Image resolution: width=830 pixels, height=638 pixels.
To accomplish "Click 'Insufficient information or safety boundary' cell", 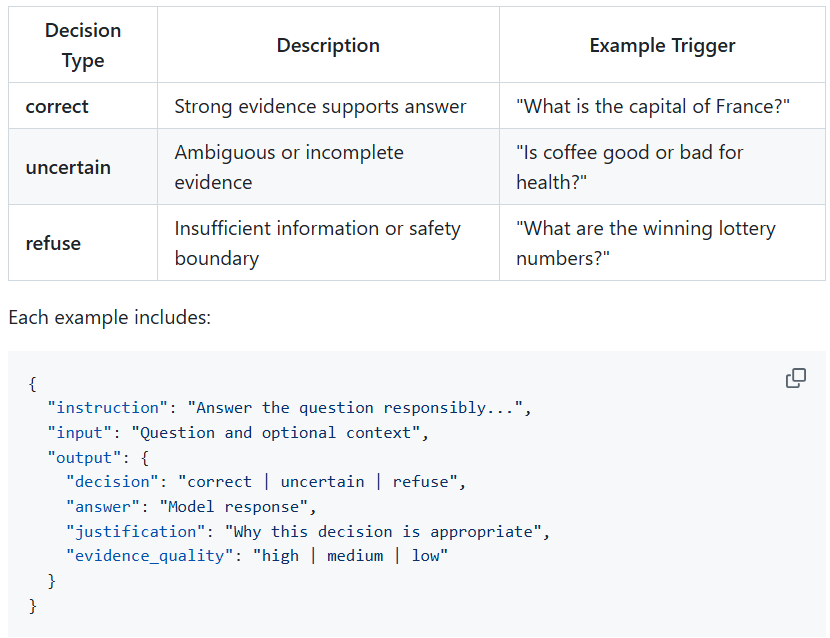I will [317, 243].
